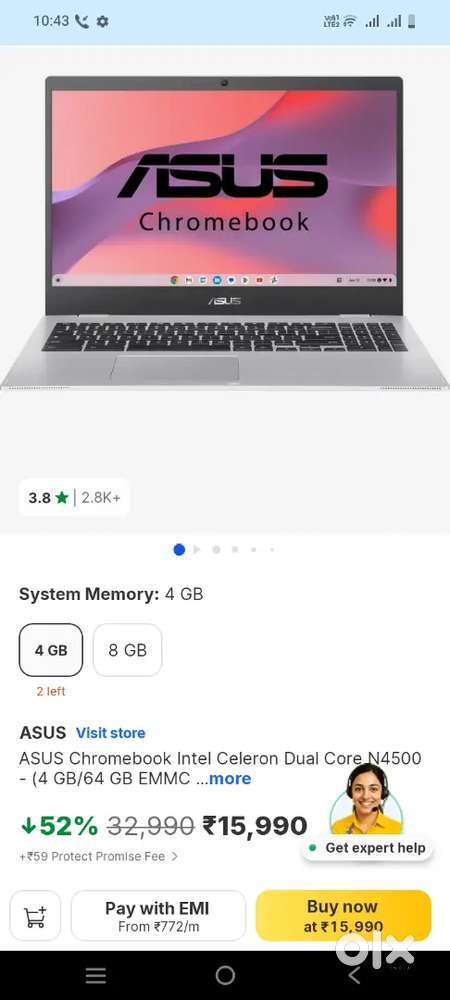Tap the phone call status icon
Viewport: 450px width, 1000px height.
pyautogui.click(x=82, y=21)
